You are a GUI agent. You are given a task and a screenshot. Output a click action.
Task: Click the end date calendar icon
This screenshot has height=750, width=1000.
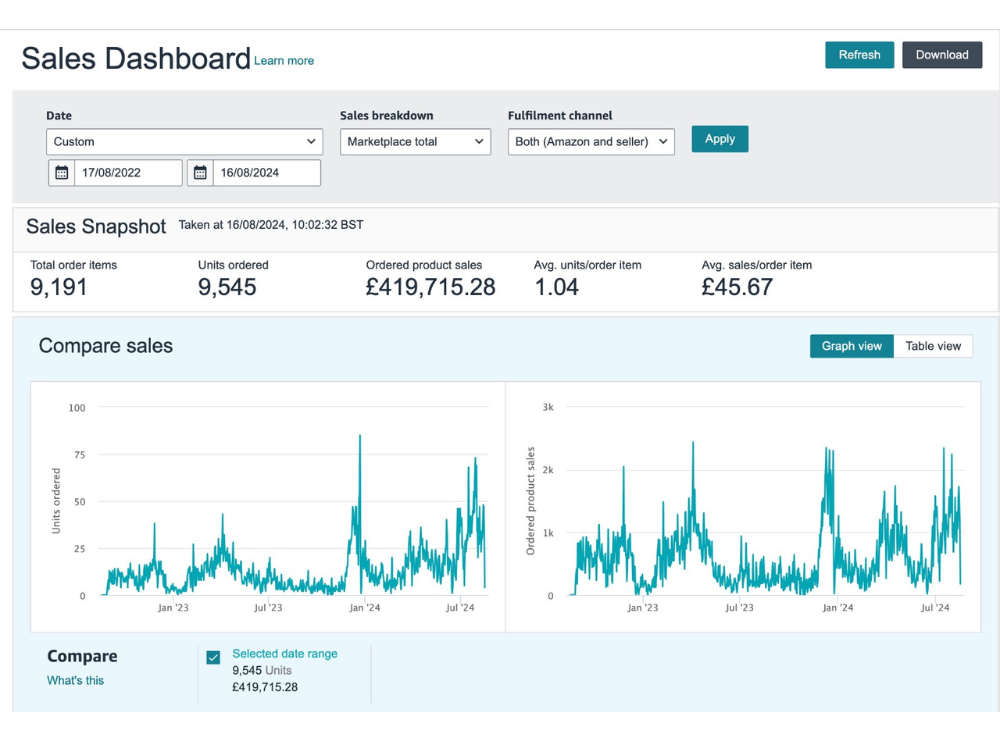pyautogui.click(x=200, y=173)
